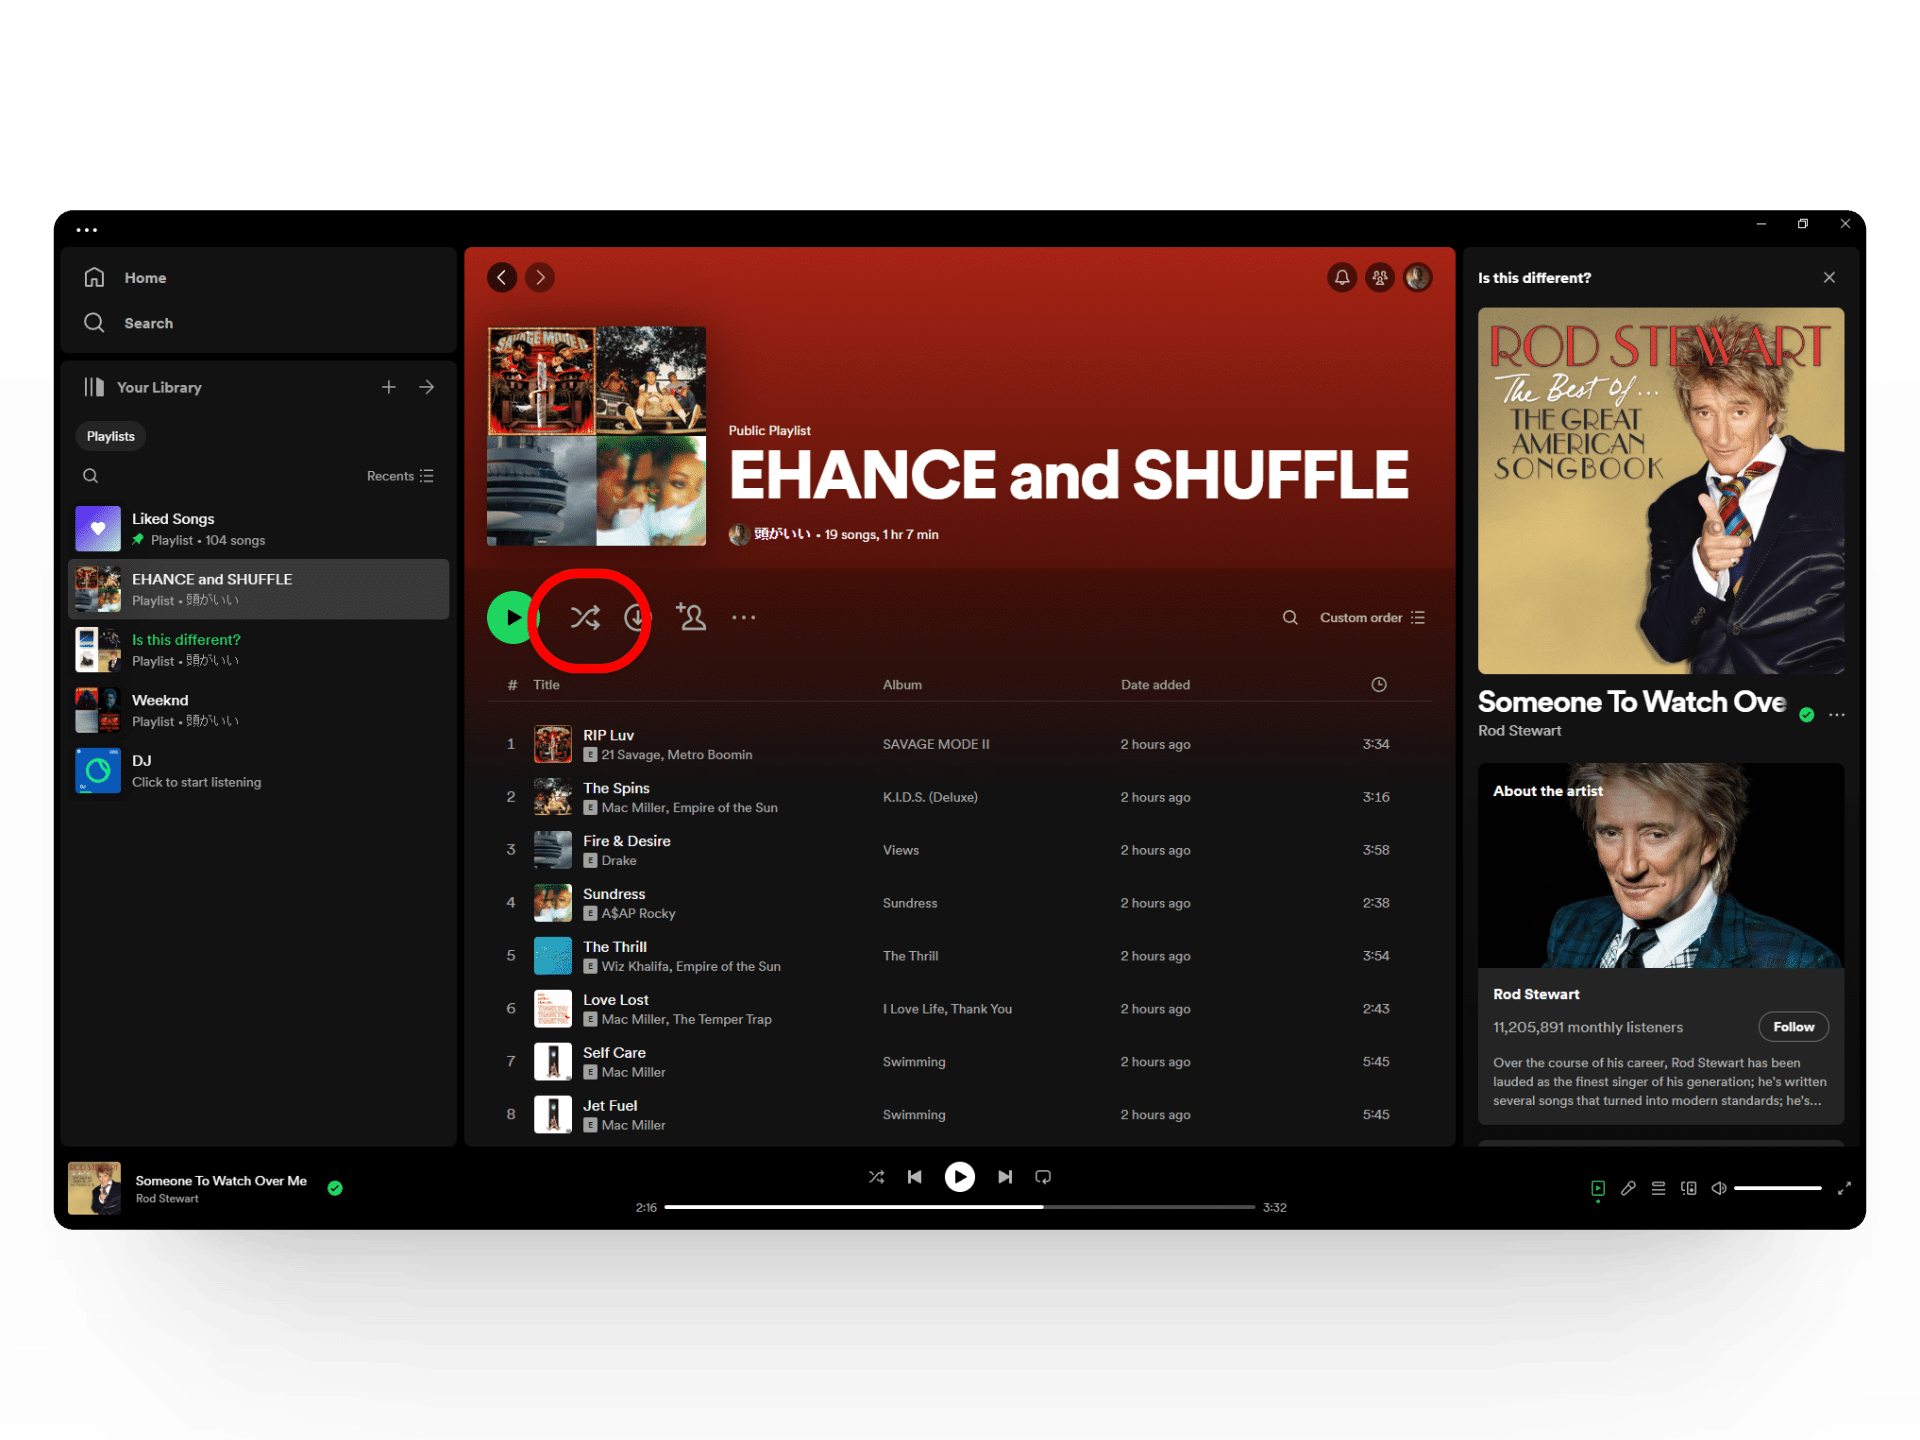Screen dimensions: 1920x1440
Task: Go to Home in the sidebar
Action: pos(144,278)
